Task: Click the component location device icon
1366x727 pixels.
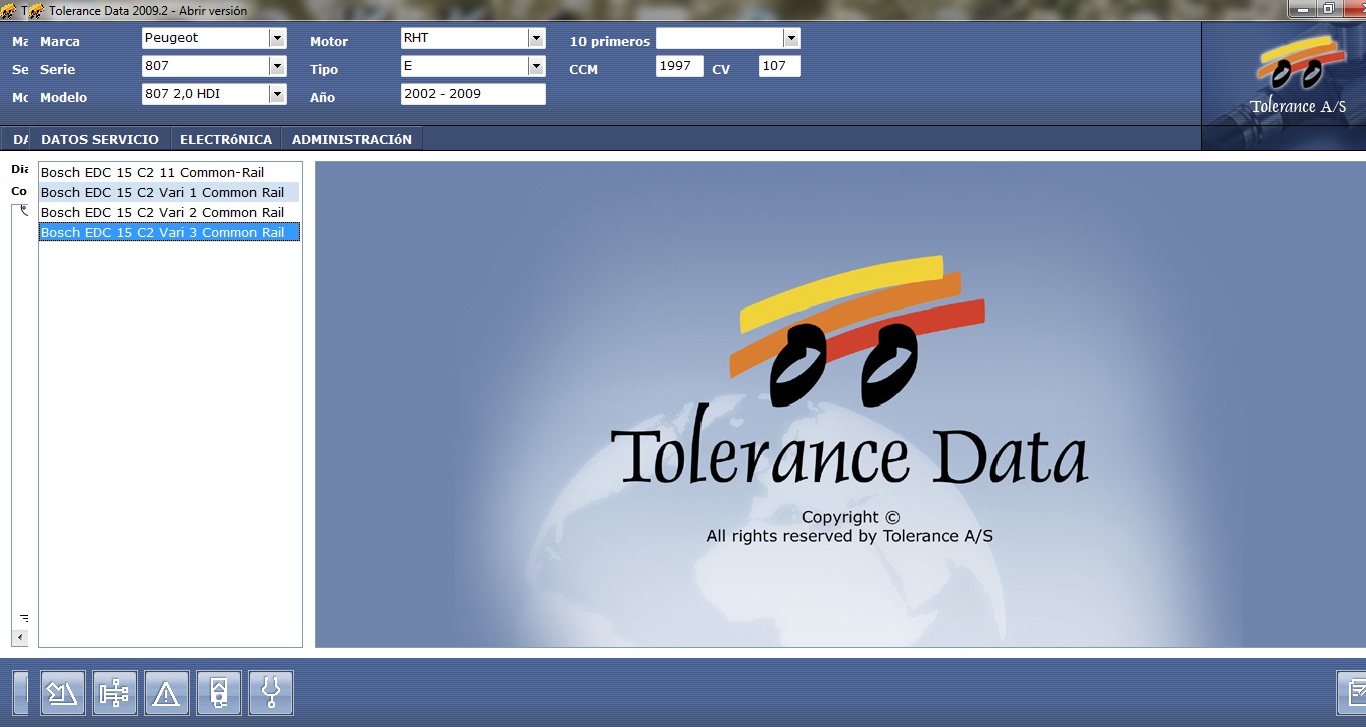Action: pyautogui.click(x=218, y=693)
